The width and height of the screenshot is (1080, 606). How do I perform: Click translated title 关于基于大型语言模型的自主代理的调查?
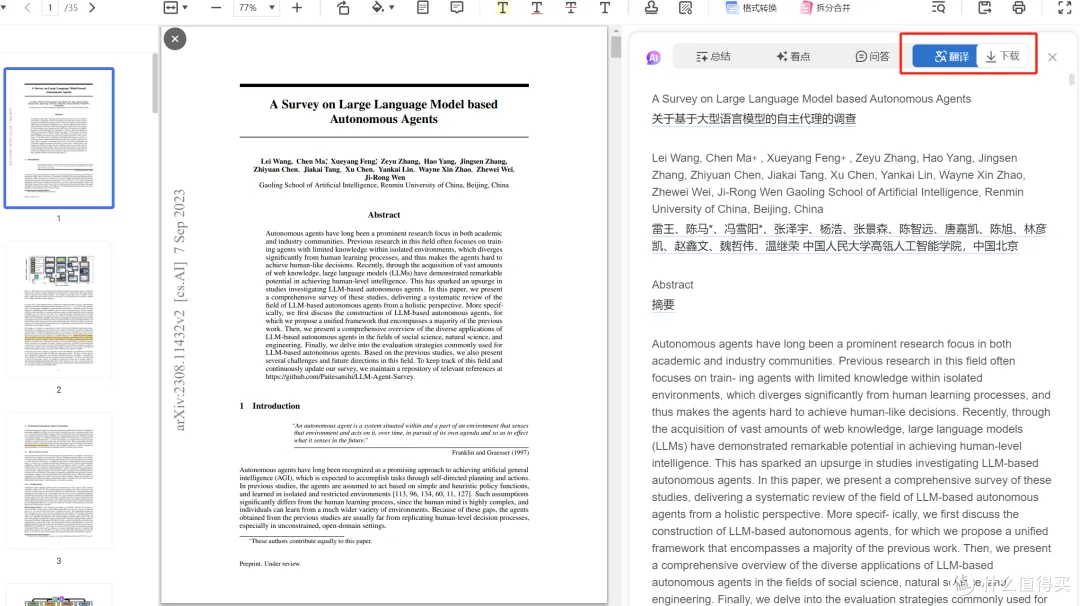(x=754, y=118)
